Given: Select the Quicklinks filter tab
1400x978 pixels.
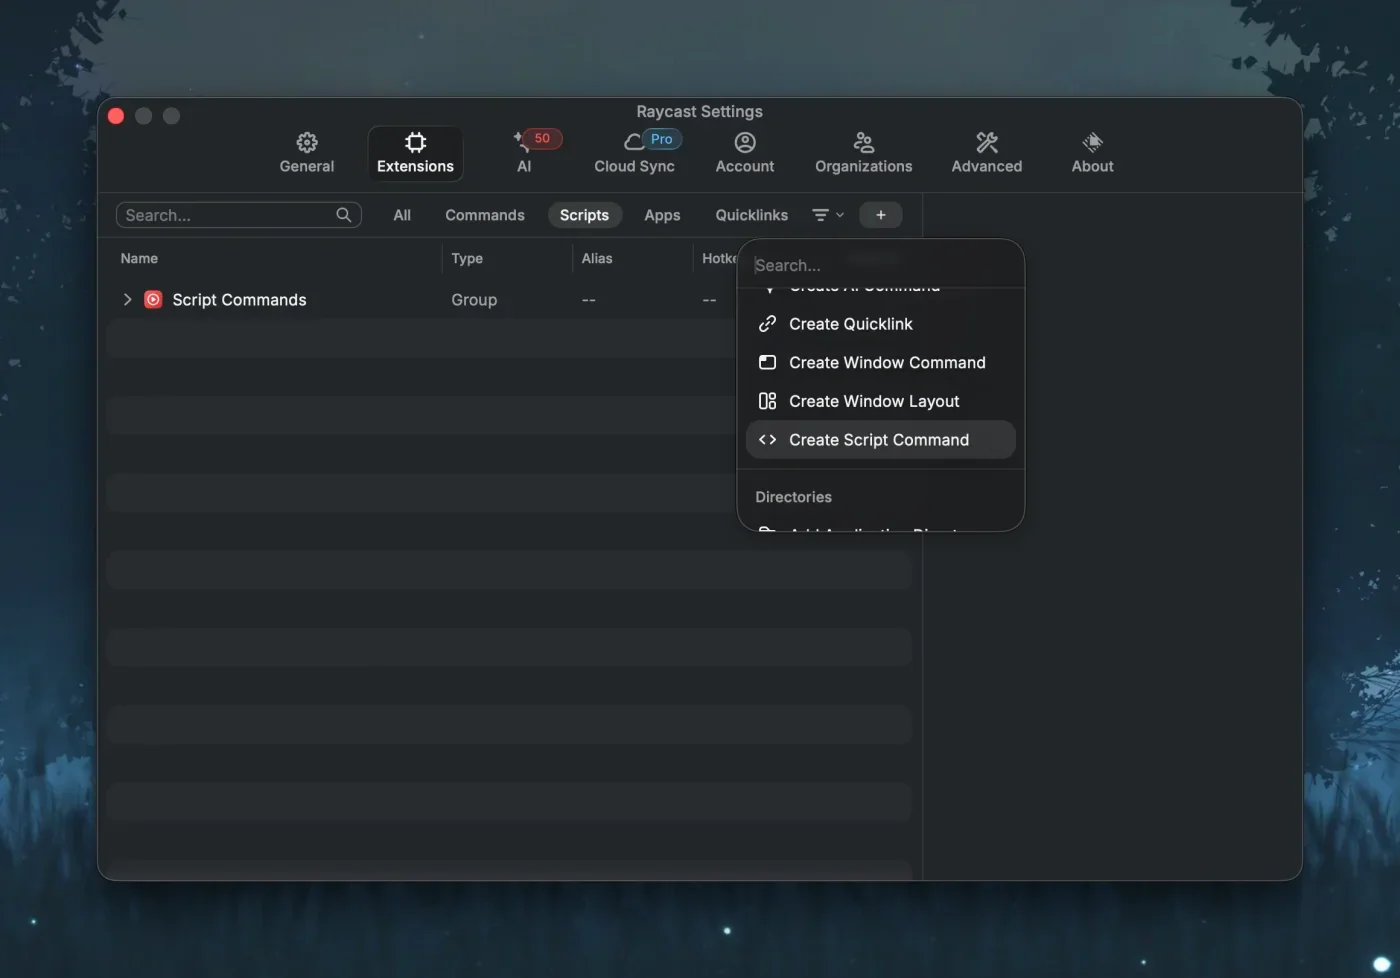Looking at the screenshot, I should click(x=750, y=214).
